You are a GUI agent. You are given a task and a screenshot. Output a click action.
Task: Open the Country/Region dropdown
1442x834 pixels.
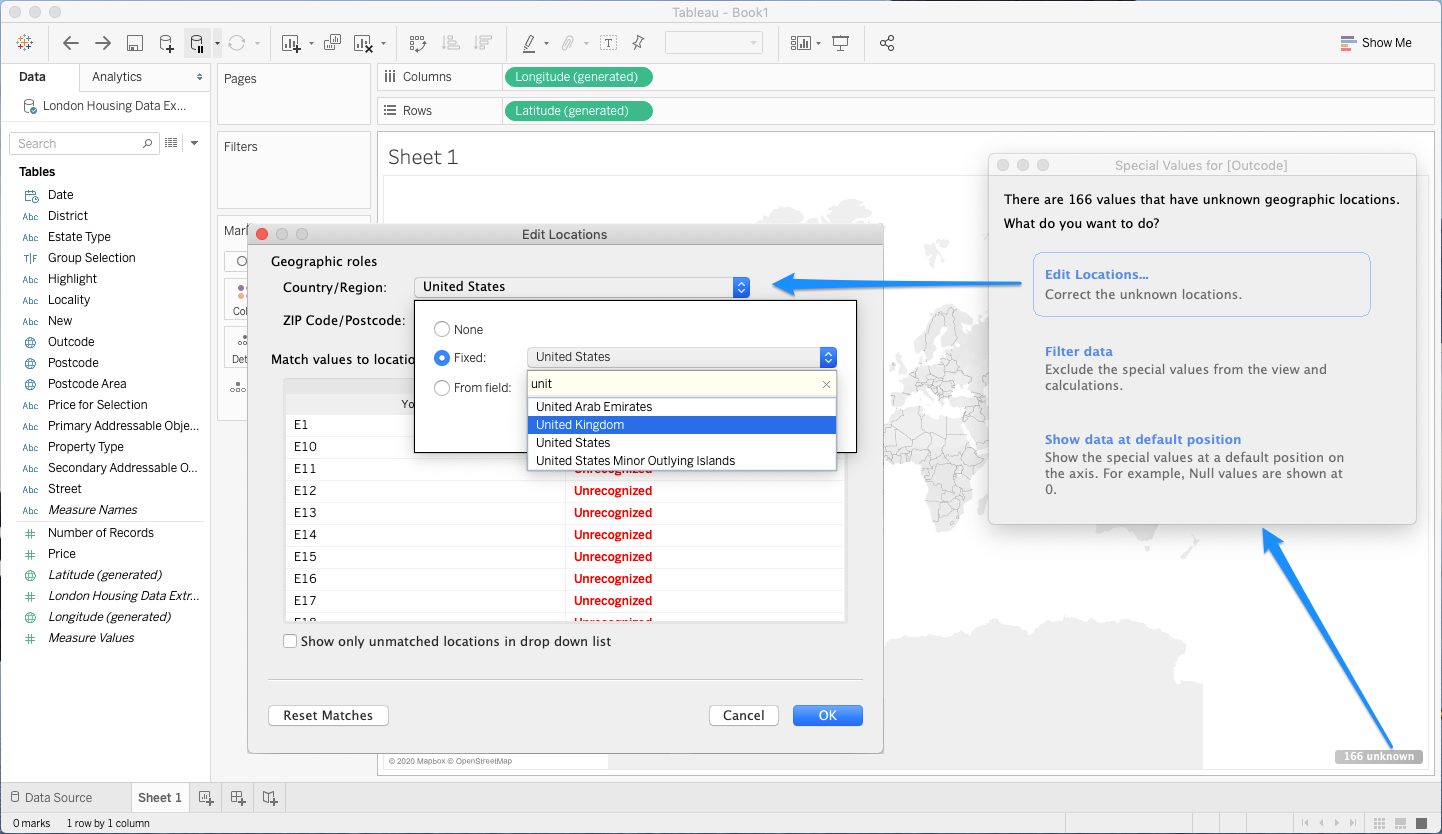(582, 287)
